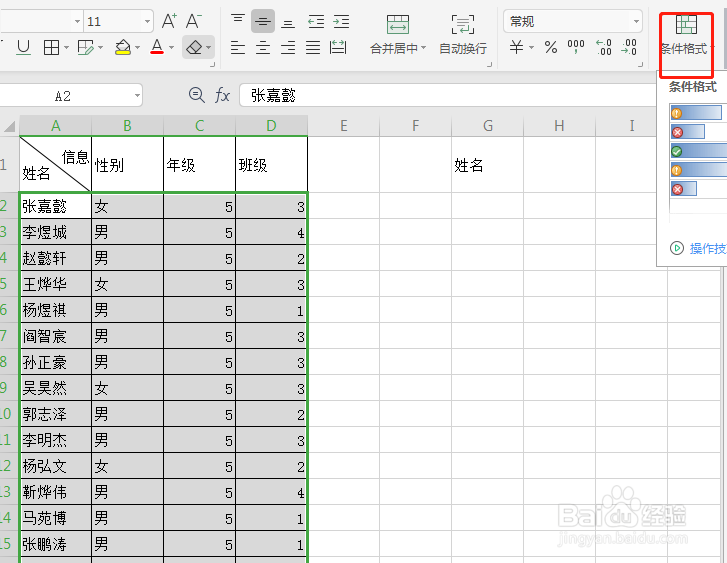Viewport: 727px width, 563px height.
Task: Apply the red font color
Action: click(x=157, y=47)
